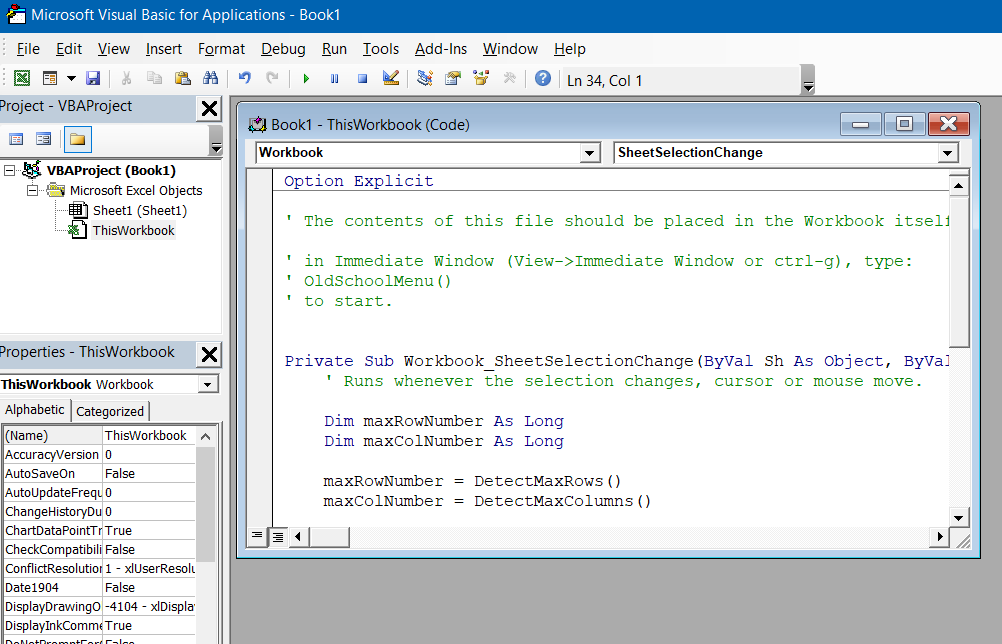This screenshot has width=1002, height=644.
Task: Collapse the Microsoft Excel Objects folder
Action: pyautogui.click(x=33, y=190)
